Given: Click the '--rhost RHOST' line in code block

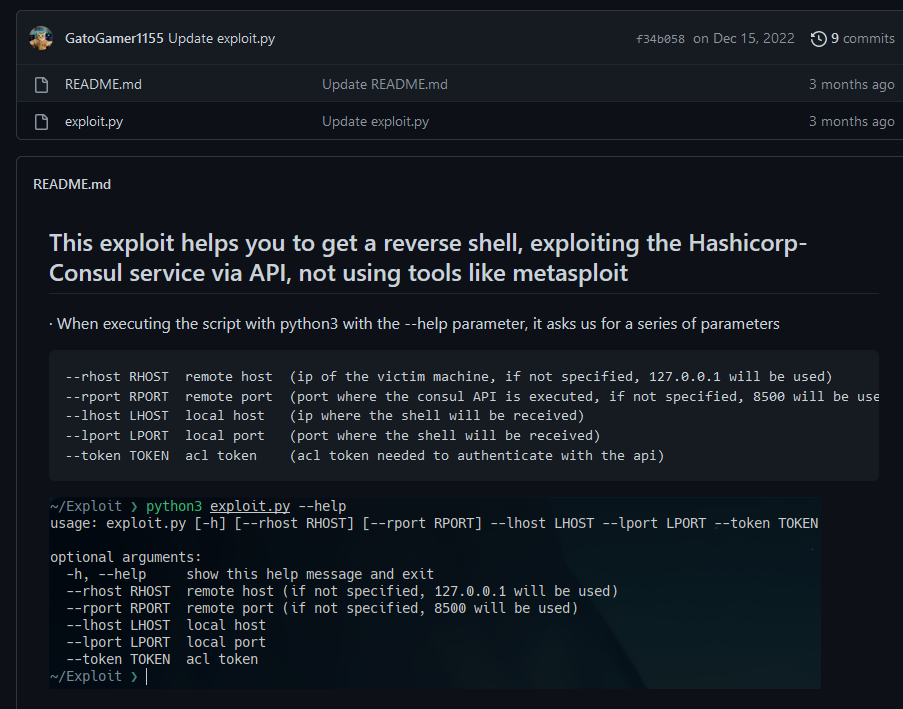Looking at the screenshot, I should [449, 377].
